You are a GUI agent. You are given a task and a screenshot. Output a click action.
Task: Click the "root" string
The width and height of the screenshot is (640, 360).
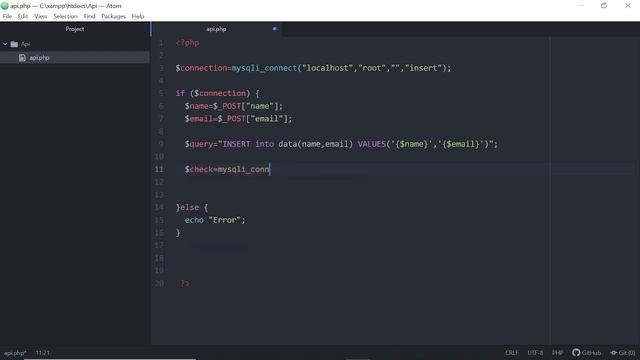tap(372, 68)
